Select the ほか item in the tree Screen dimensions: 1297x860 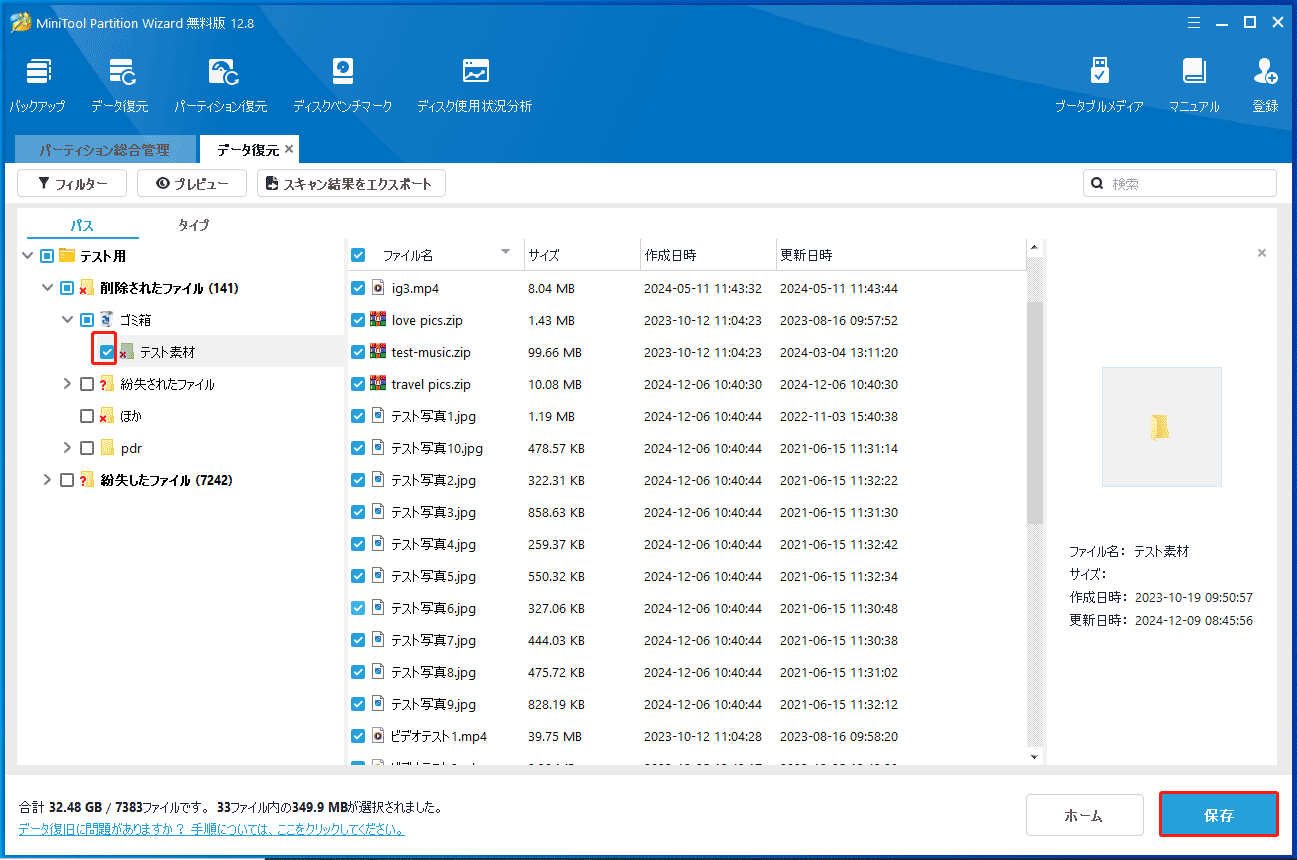(x=131, y=416)
